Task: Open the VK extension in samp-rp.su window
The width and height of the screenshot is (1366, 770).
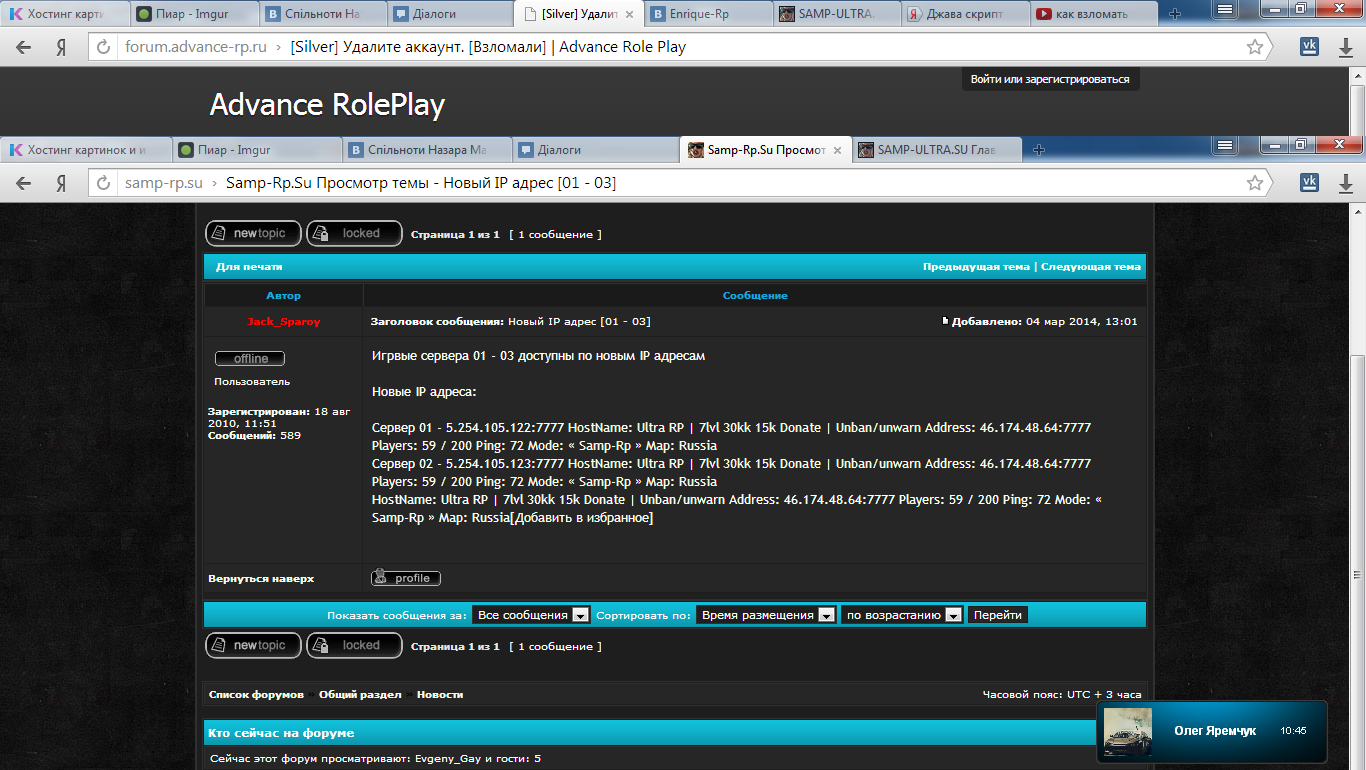Action: [x=1308, y=182]
